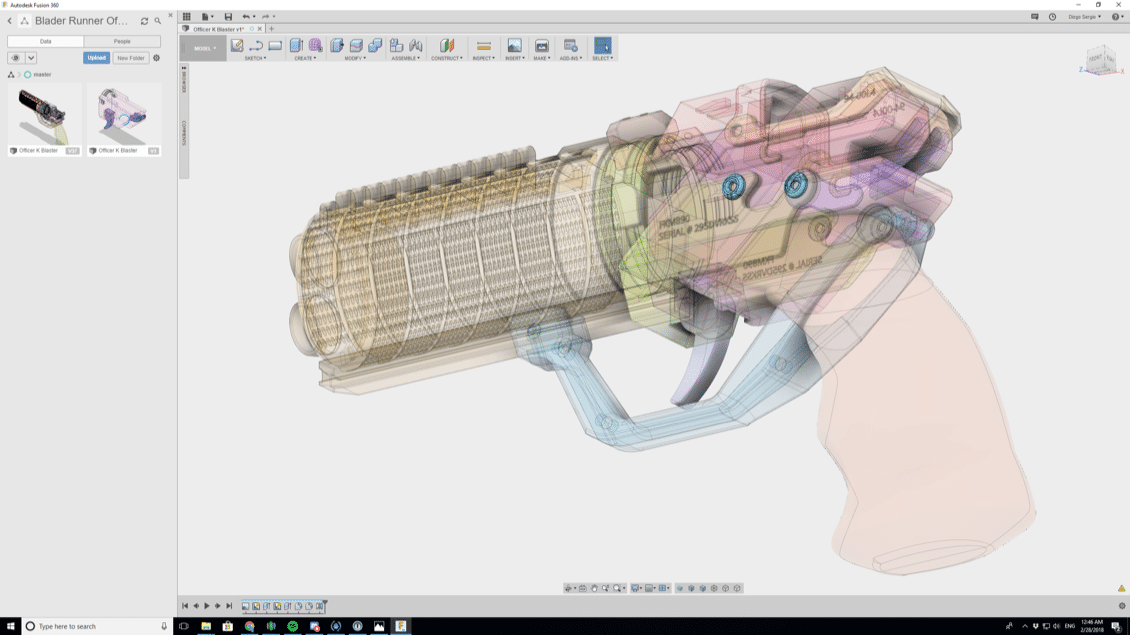
Task: Open the File menu dropdown
Action: [208, 17]
